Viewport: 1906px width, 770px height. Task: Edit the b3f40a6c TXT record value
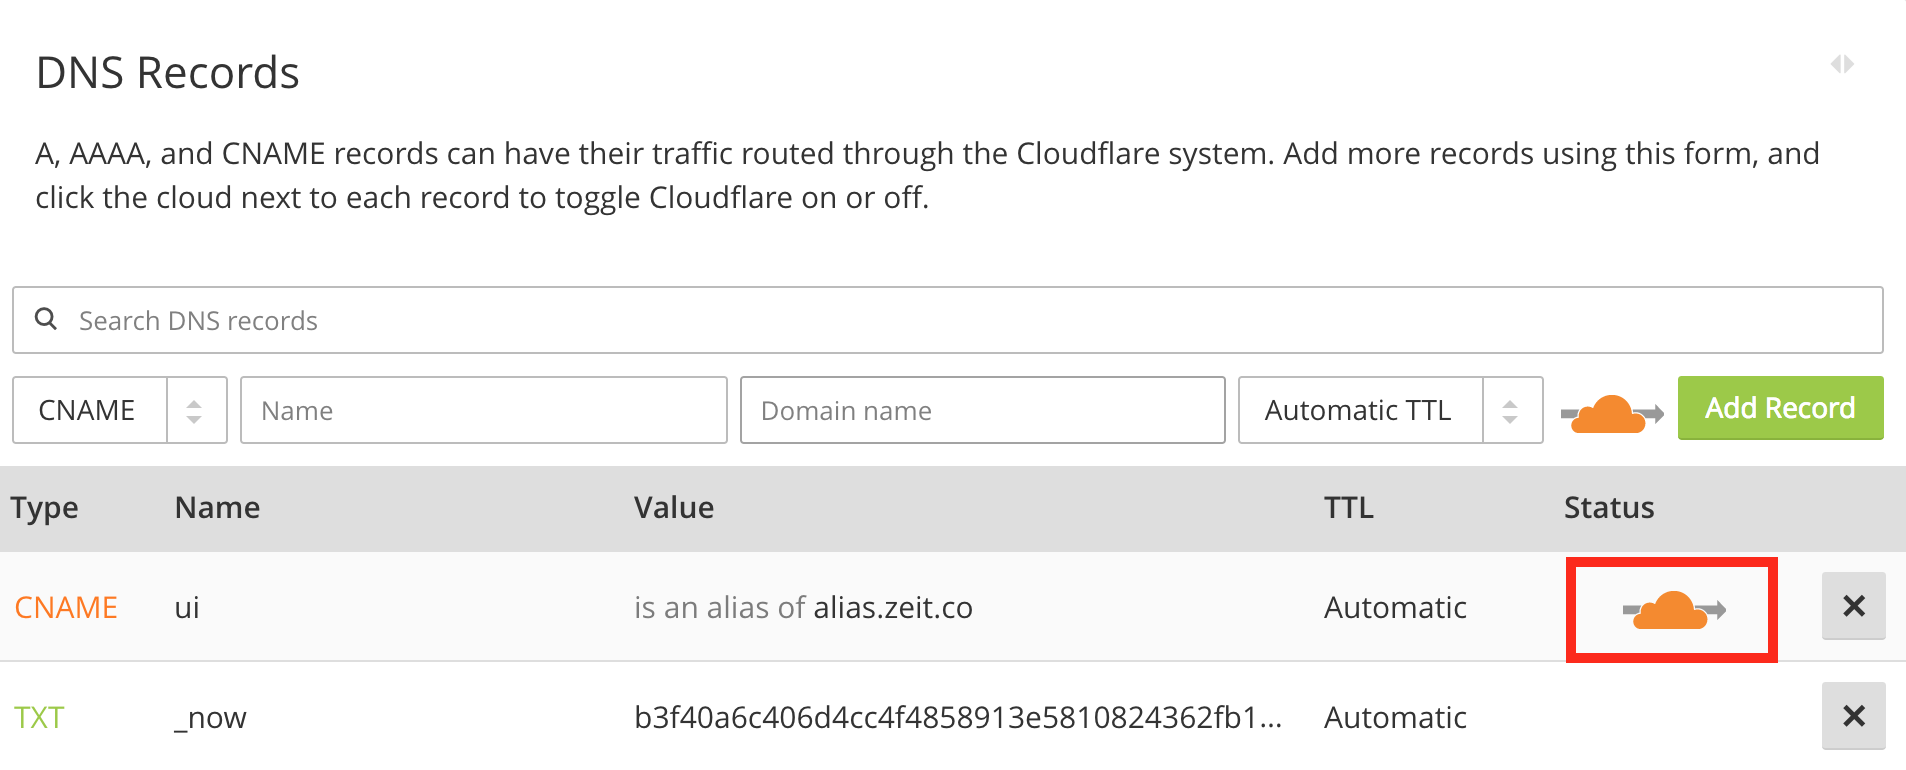[958, 718]
